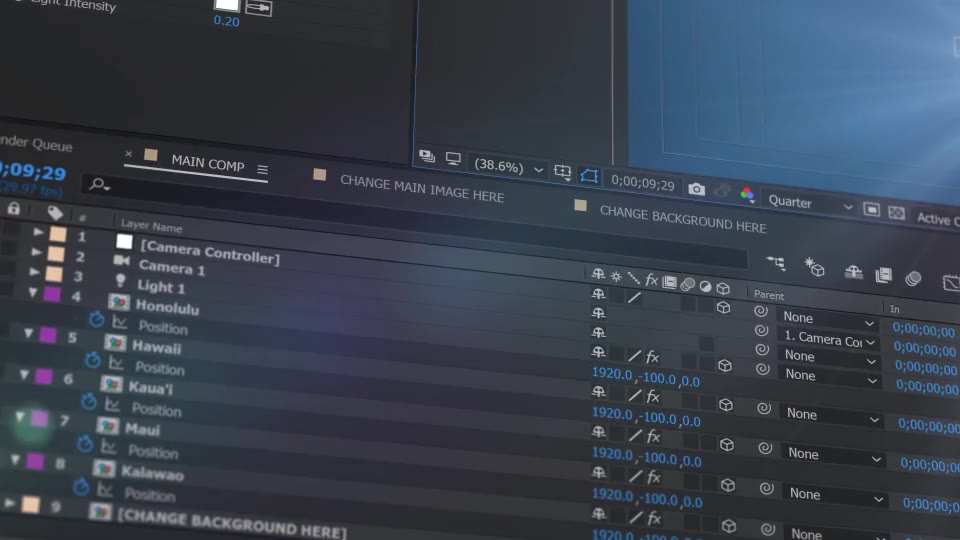
Task: Select the [CHANGE BACKGROUND HERE] layer
Action: [x=232, y=523]
